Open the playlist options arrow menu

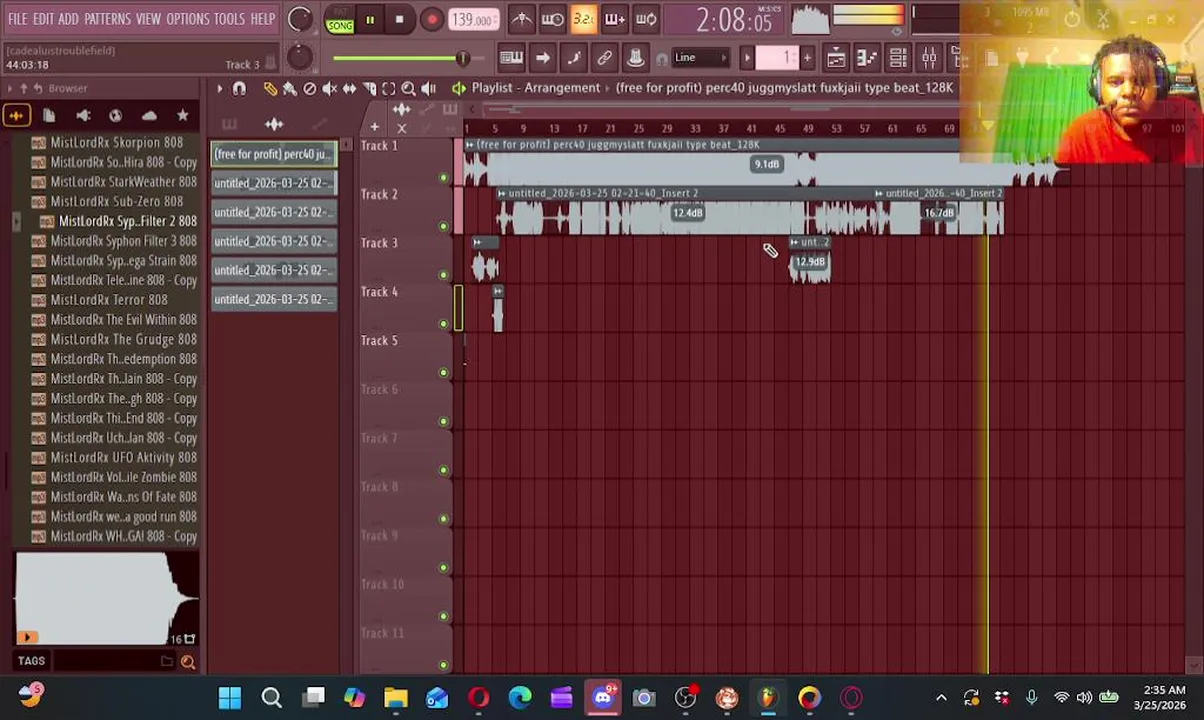click(219, 89)
